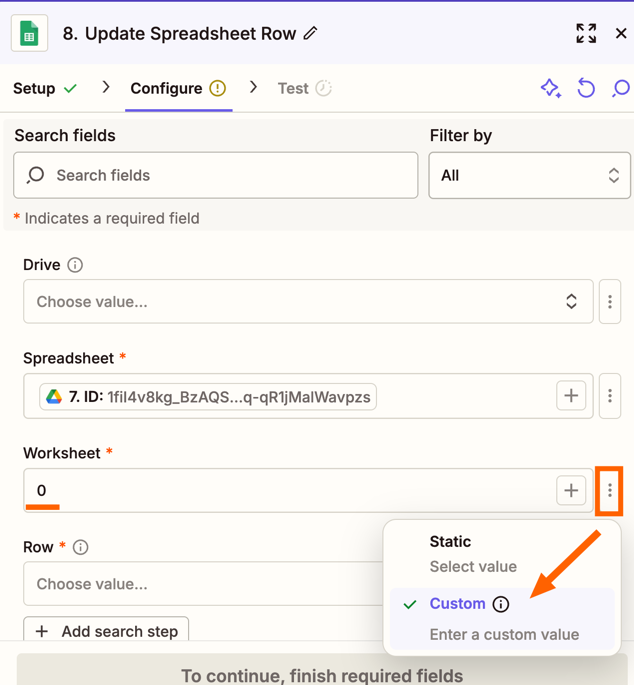Click the pencil icon to rename step

(x=311, y=34)
